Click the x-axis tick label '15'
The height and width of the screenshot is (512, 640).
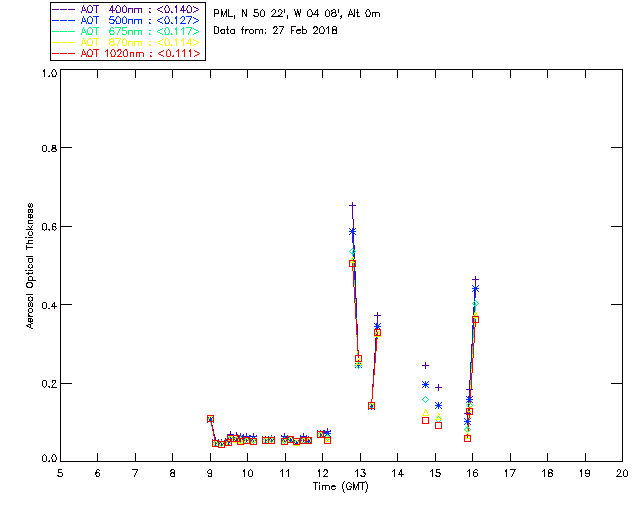point(435,473)
